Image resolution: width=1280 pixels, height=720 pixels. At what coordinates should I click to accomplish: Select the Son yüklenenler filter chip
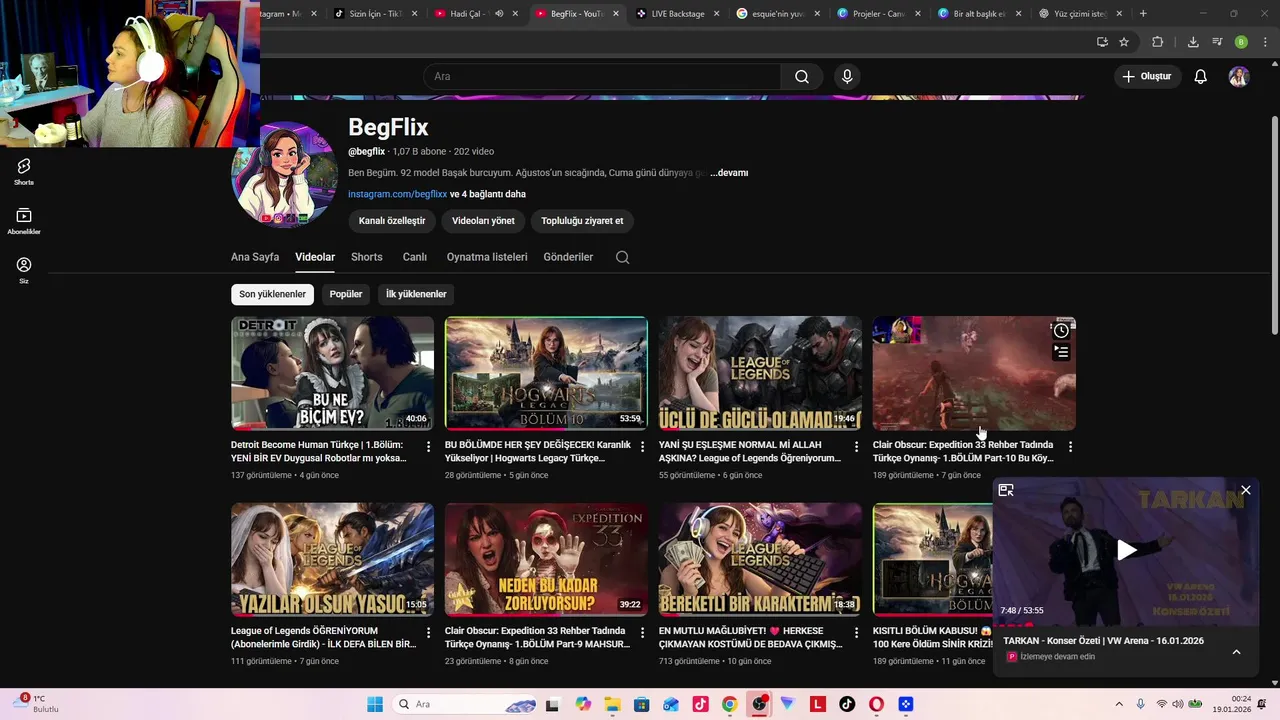(272, 294)
